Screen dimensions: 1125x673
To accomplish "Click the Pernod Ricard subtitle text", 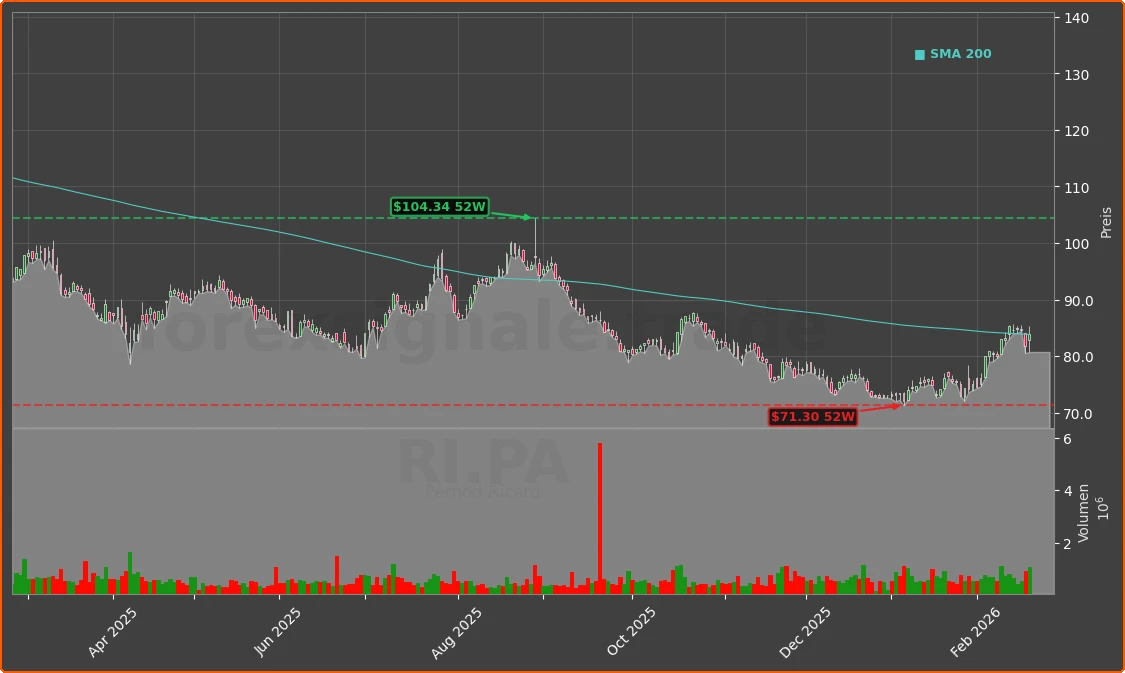I will pos(484,491).
